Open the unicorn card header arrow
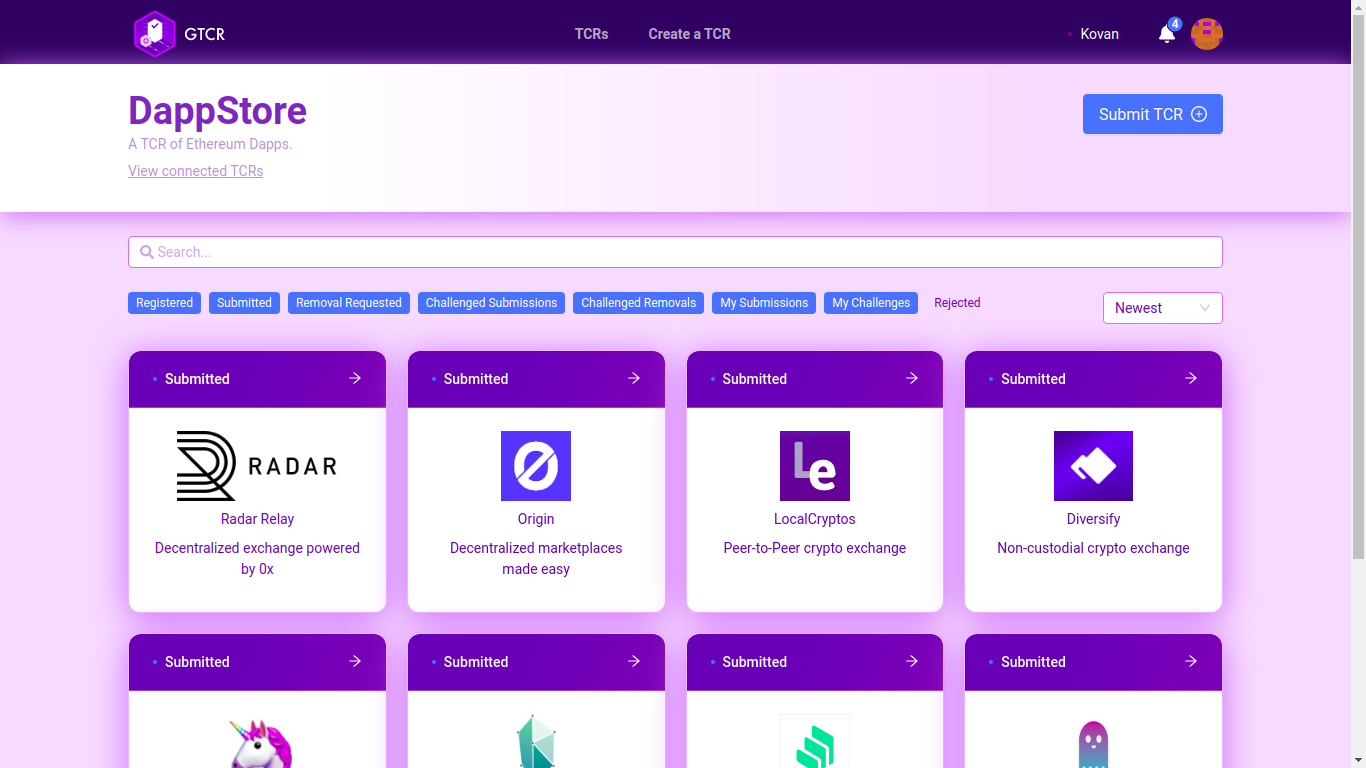 pyautogui.click(x=355, y=661)
